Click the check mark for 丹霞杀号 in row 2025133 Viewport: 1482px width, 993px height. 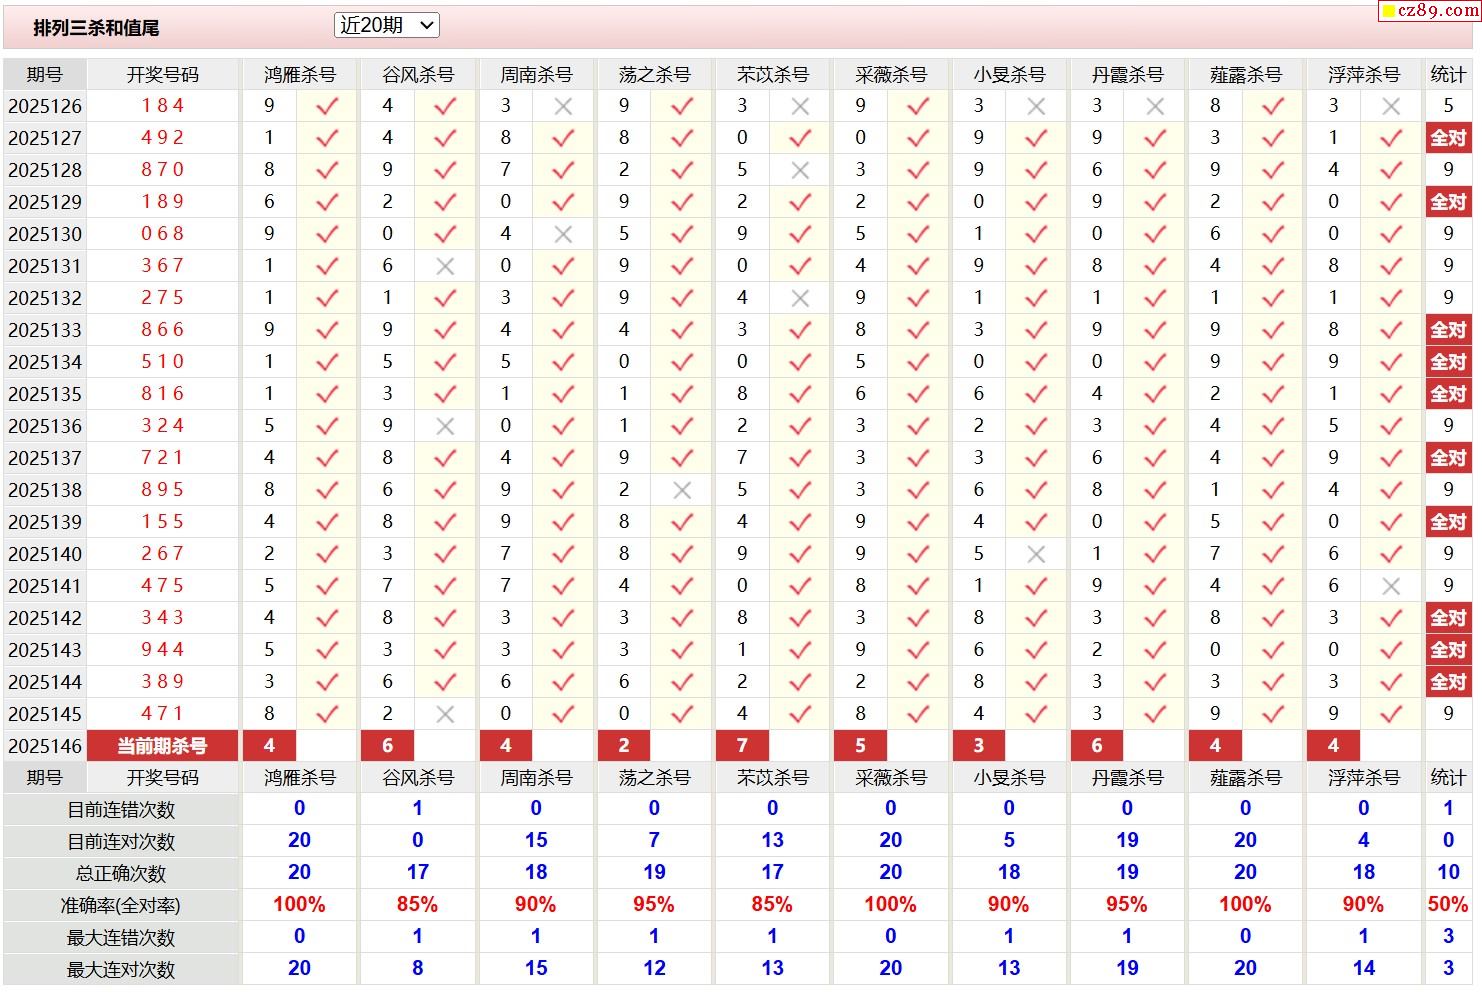[x=1155, y=330]
